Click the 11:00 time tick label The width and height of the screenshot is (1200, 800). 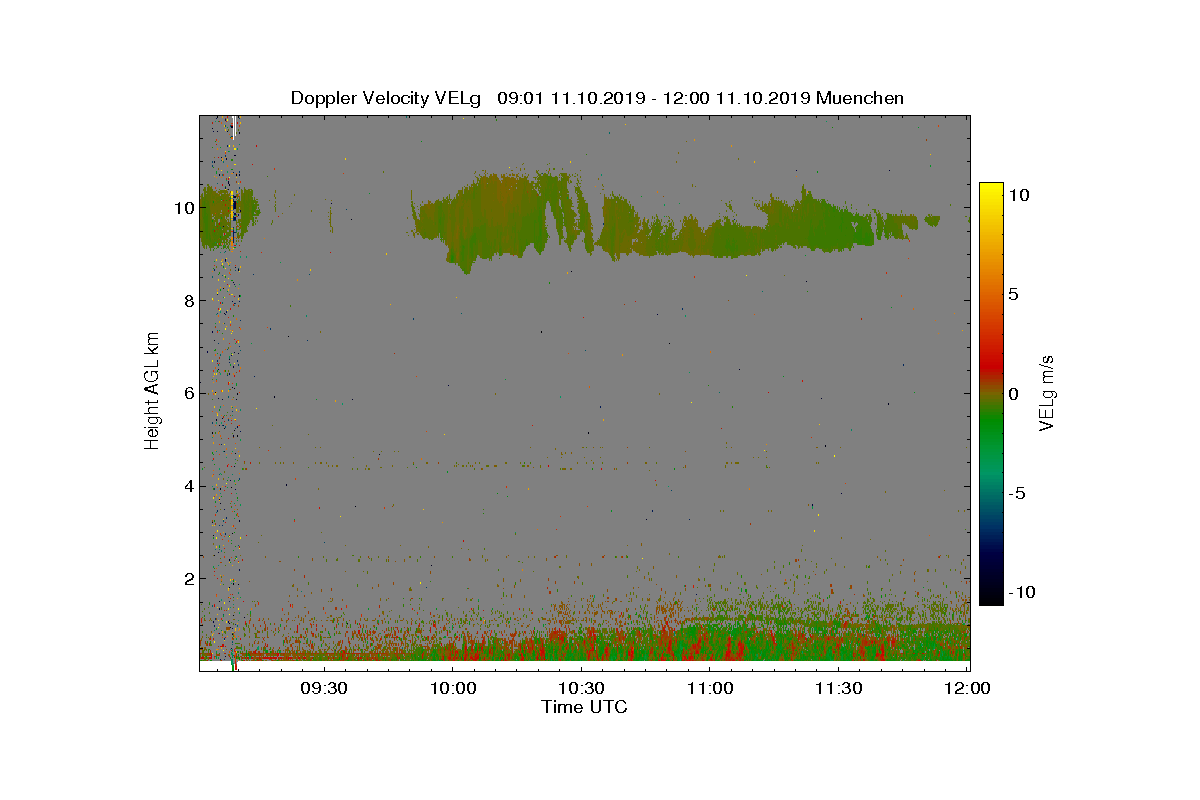(x=710, y=688)
